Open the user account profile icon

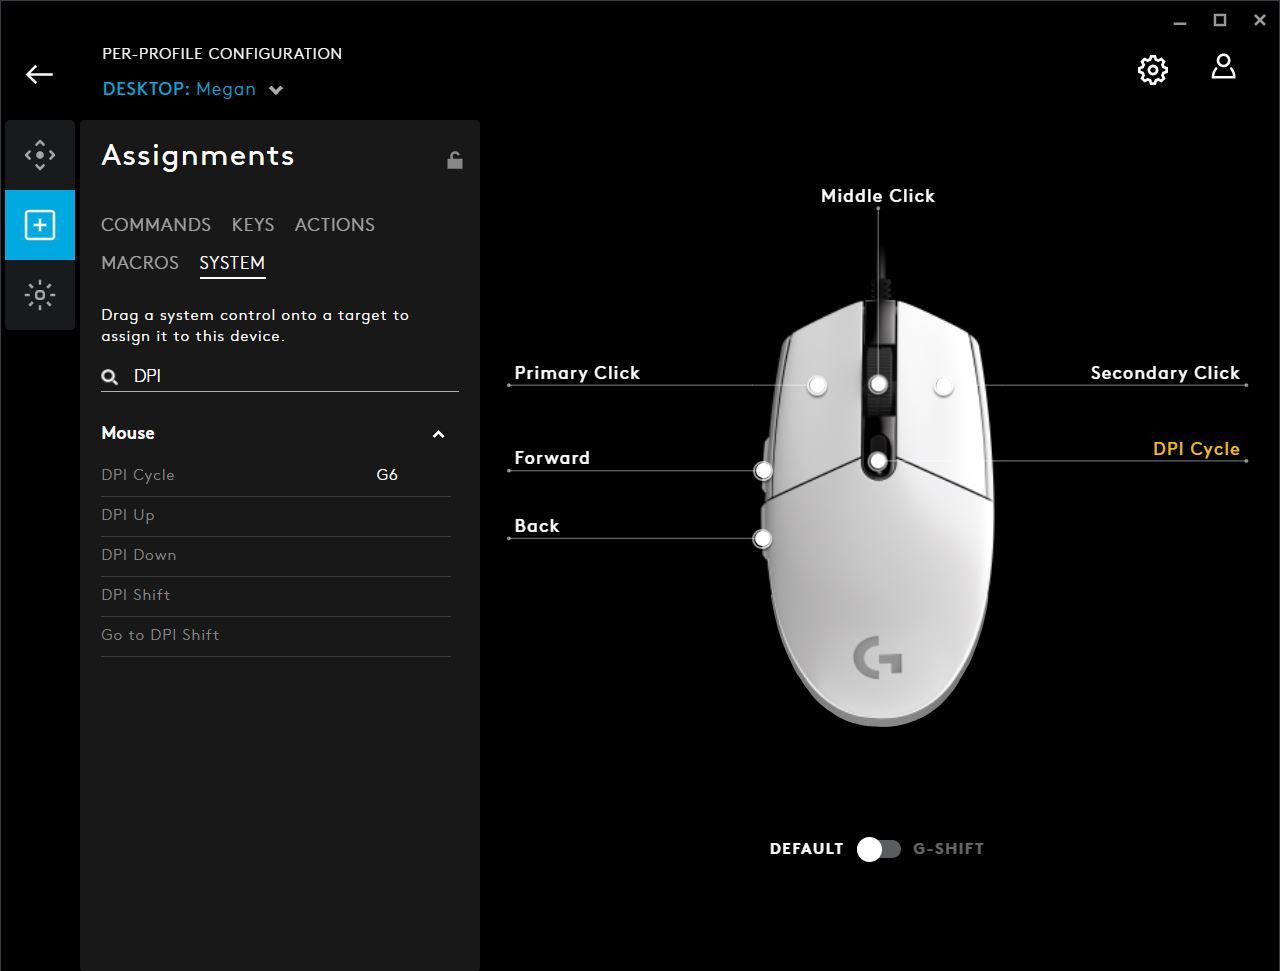(x=1223, y=68)
